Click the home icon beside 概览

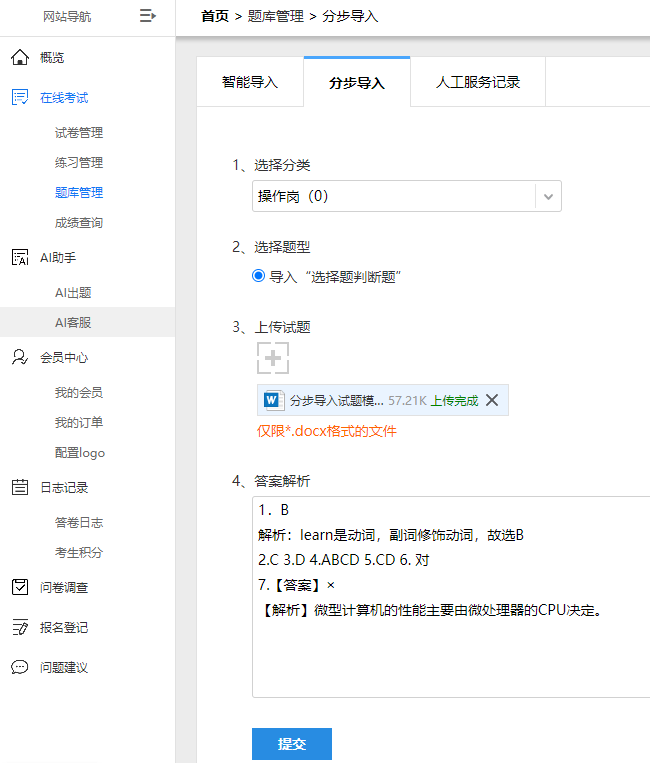click(20, 57)
